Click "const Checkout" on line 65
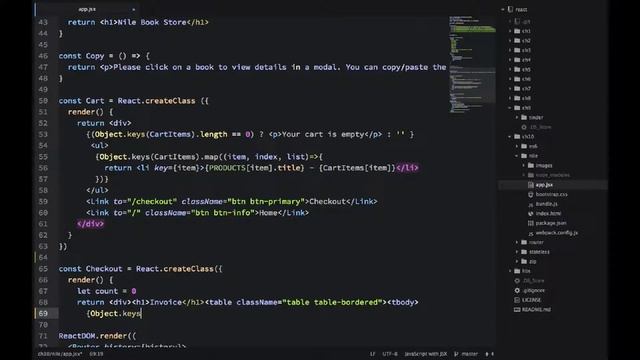The image size is (640, 360). [x=90, y=269]
